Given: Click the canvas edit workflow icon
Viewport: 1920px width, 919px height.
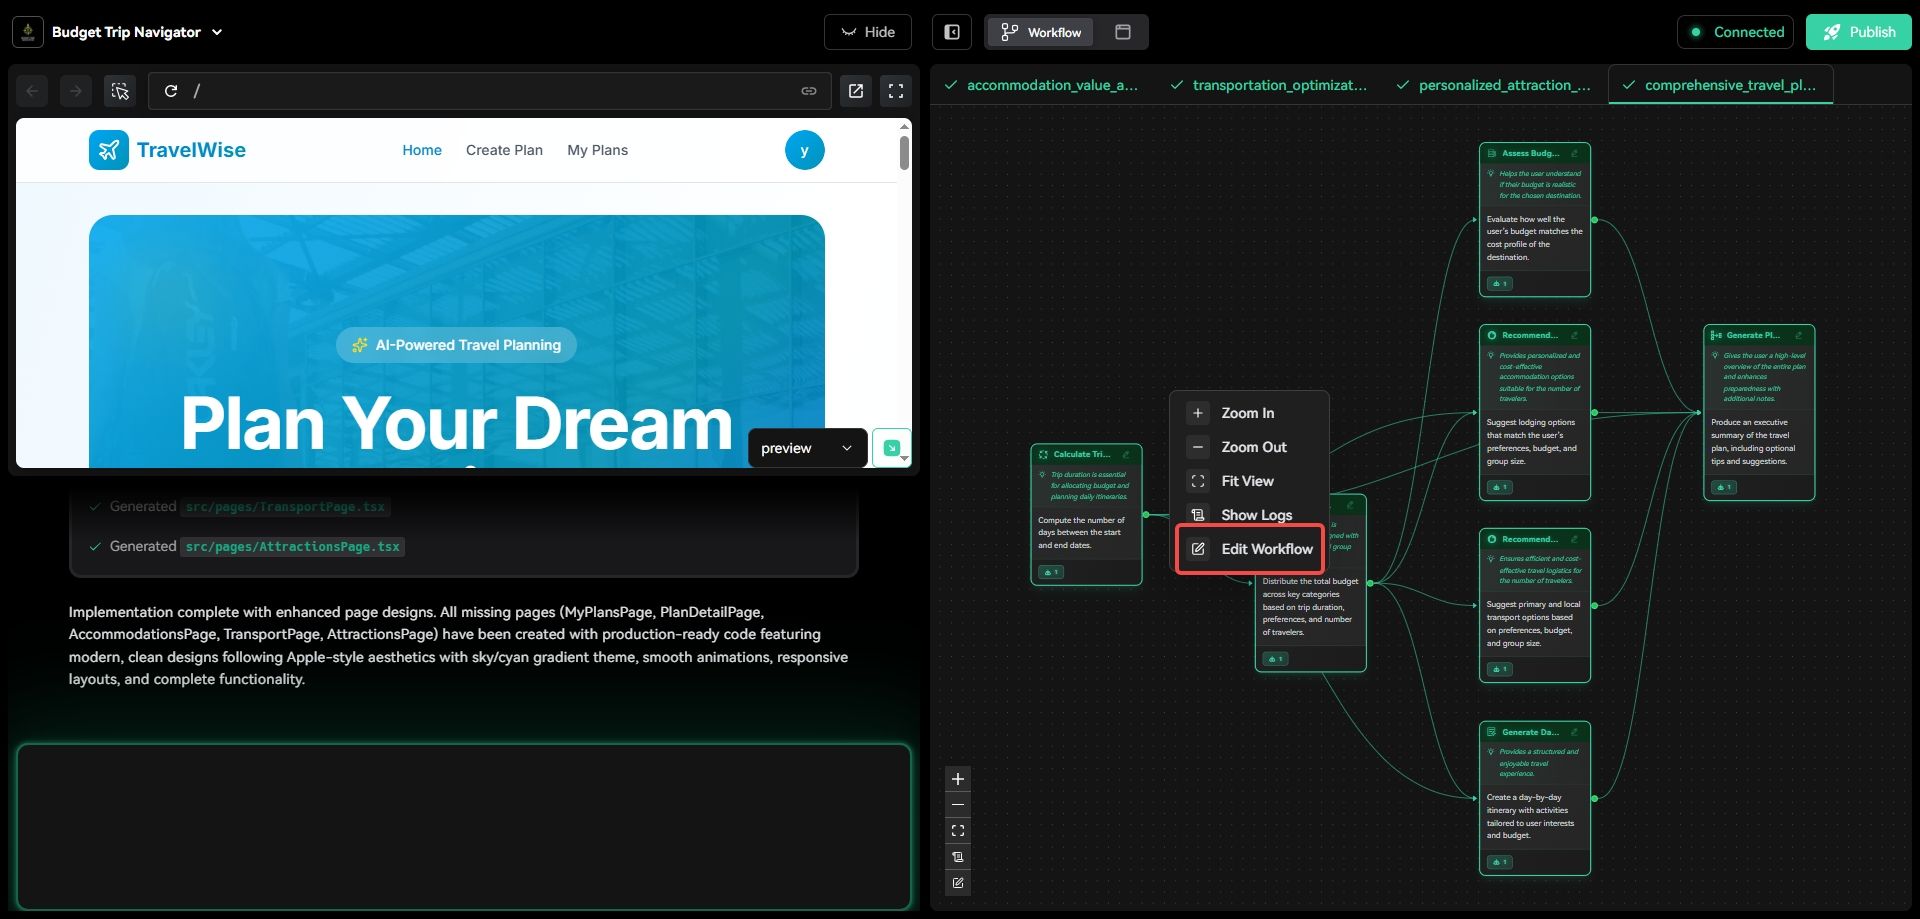Looking at the screenshot, I should [958, 883].
